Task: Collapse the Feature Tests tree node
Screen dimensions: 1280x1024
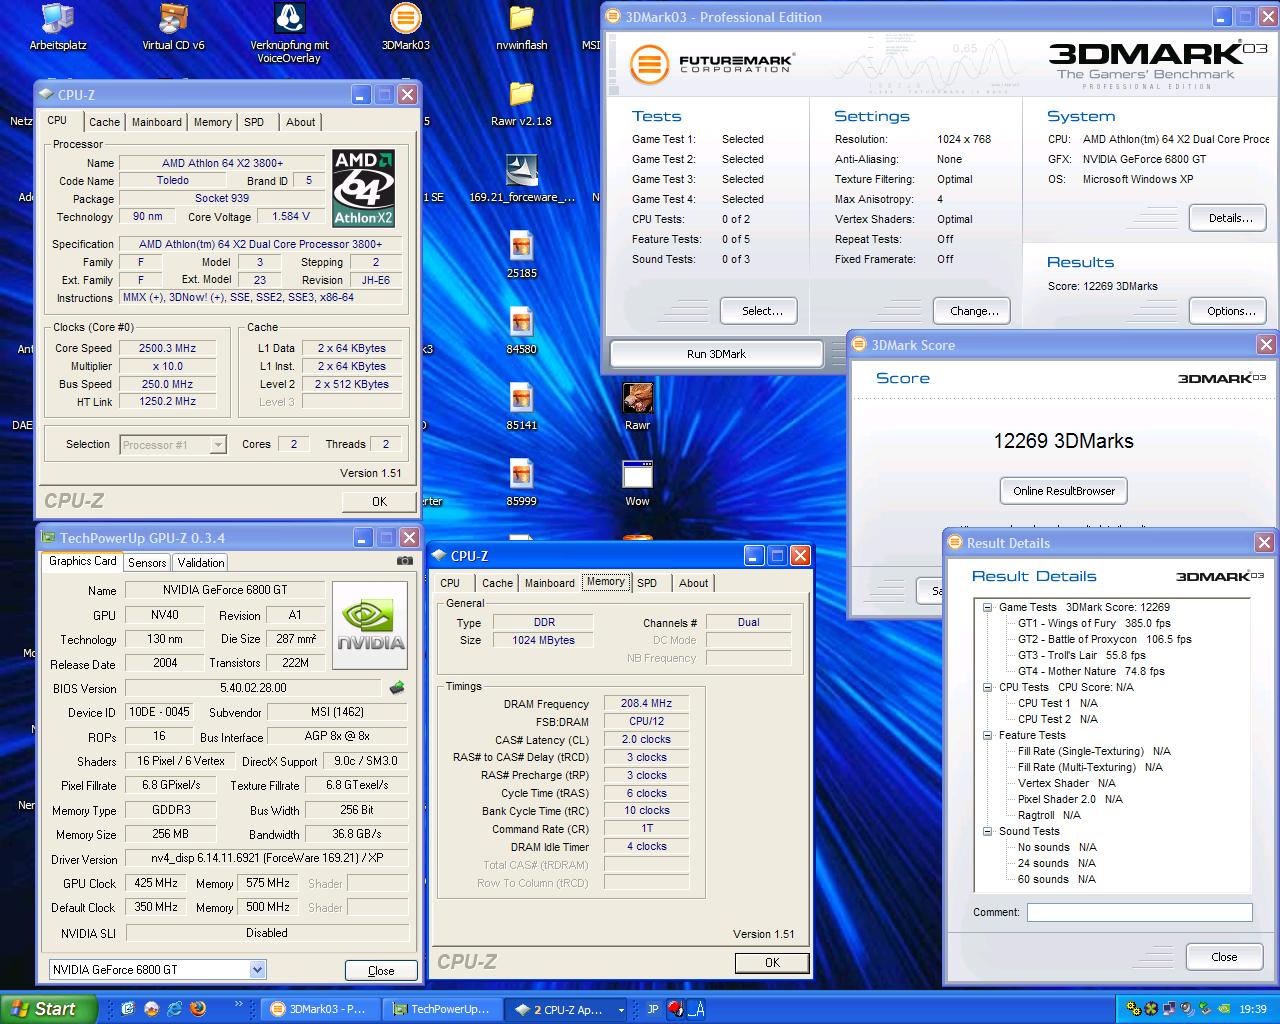Action: tap(987, 735)
